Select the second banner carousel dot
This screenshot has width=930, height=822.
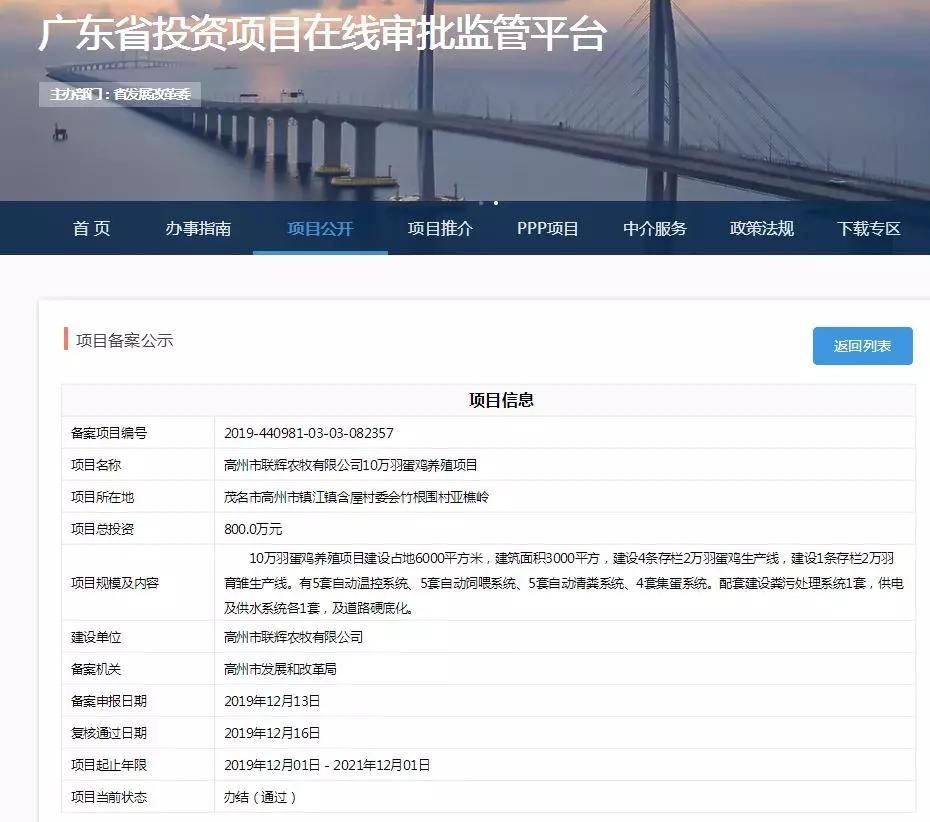tap(496, 203)
